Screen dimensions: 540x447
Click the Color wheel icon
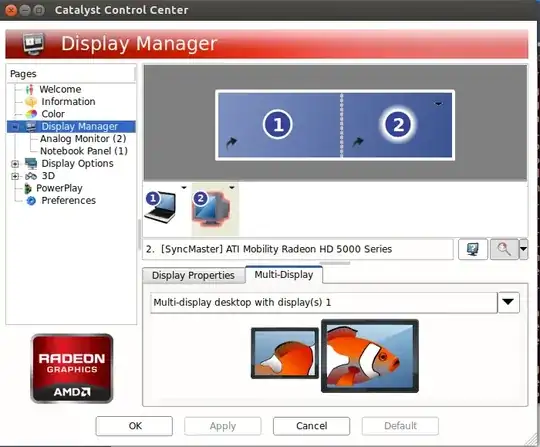click(x=31, y=114)
